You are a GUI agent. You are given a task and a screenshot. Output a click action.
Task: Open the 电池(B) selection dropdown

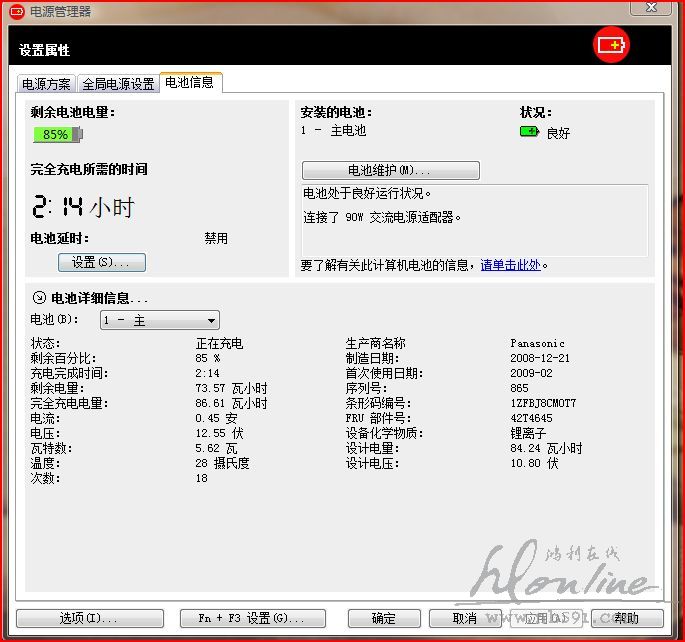point(160,321)
